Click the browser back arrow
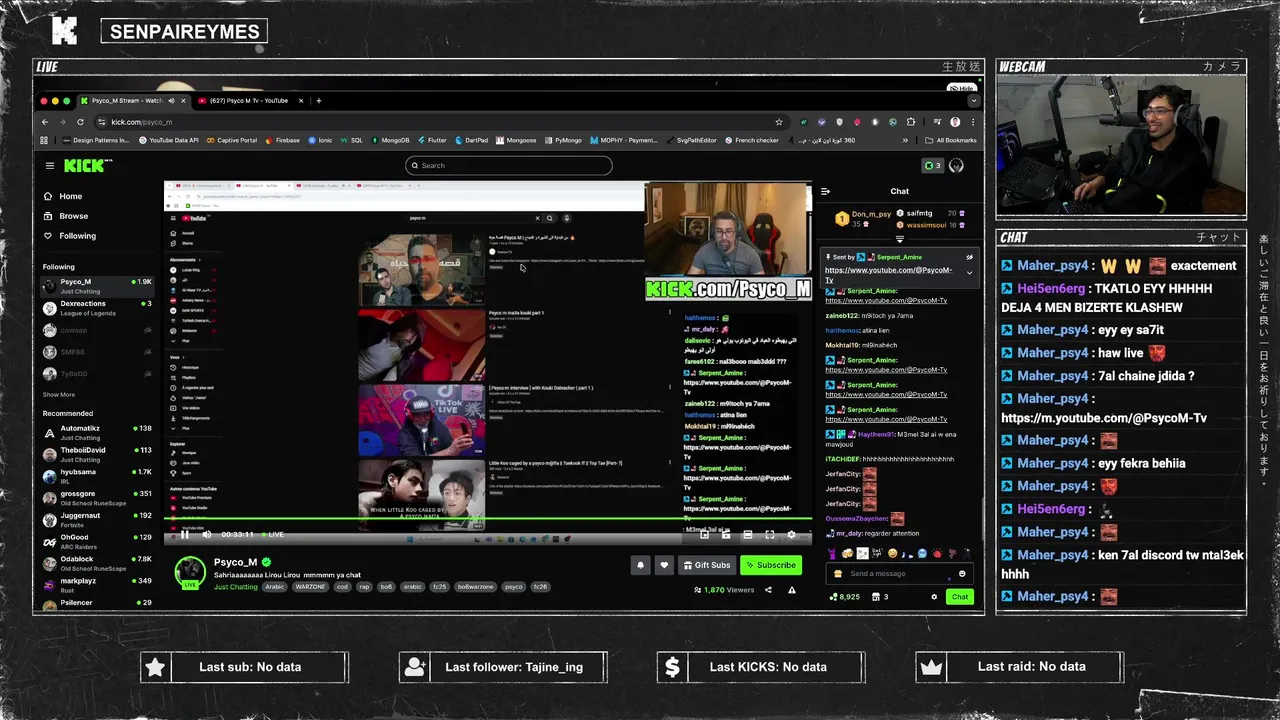The width and height of the screenshot is (1280, 720). (x=45, y=122)
